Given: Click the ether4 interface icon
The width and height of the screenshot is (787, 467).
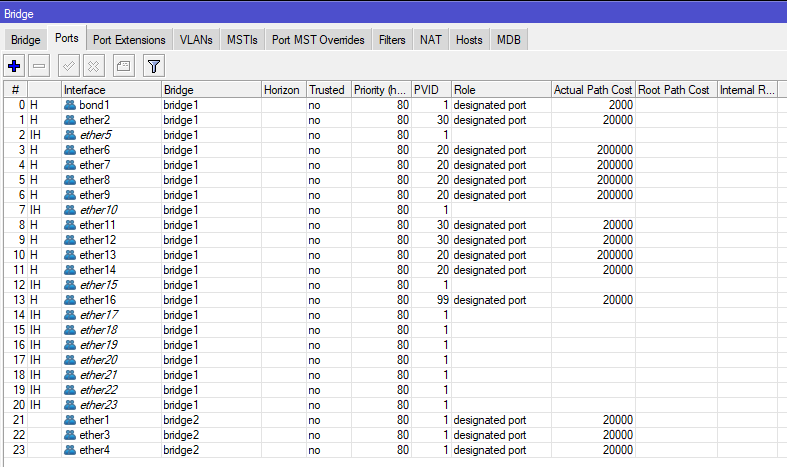Looking at the screenshot, I should click(x=70, y=450).
